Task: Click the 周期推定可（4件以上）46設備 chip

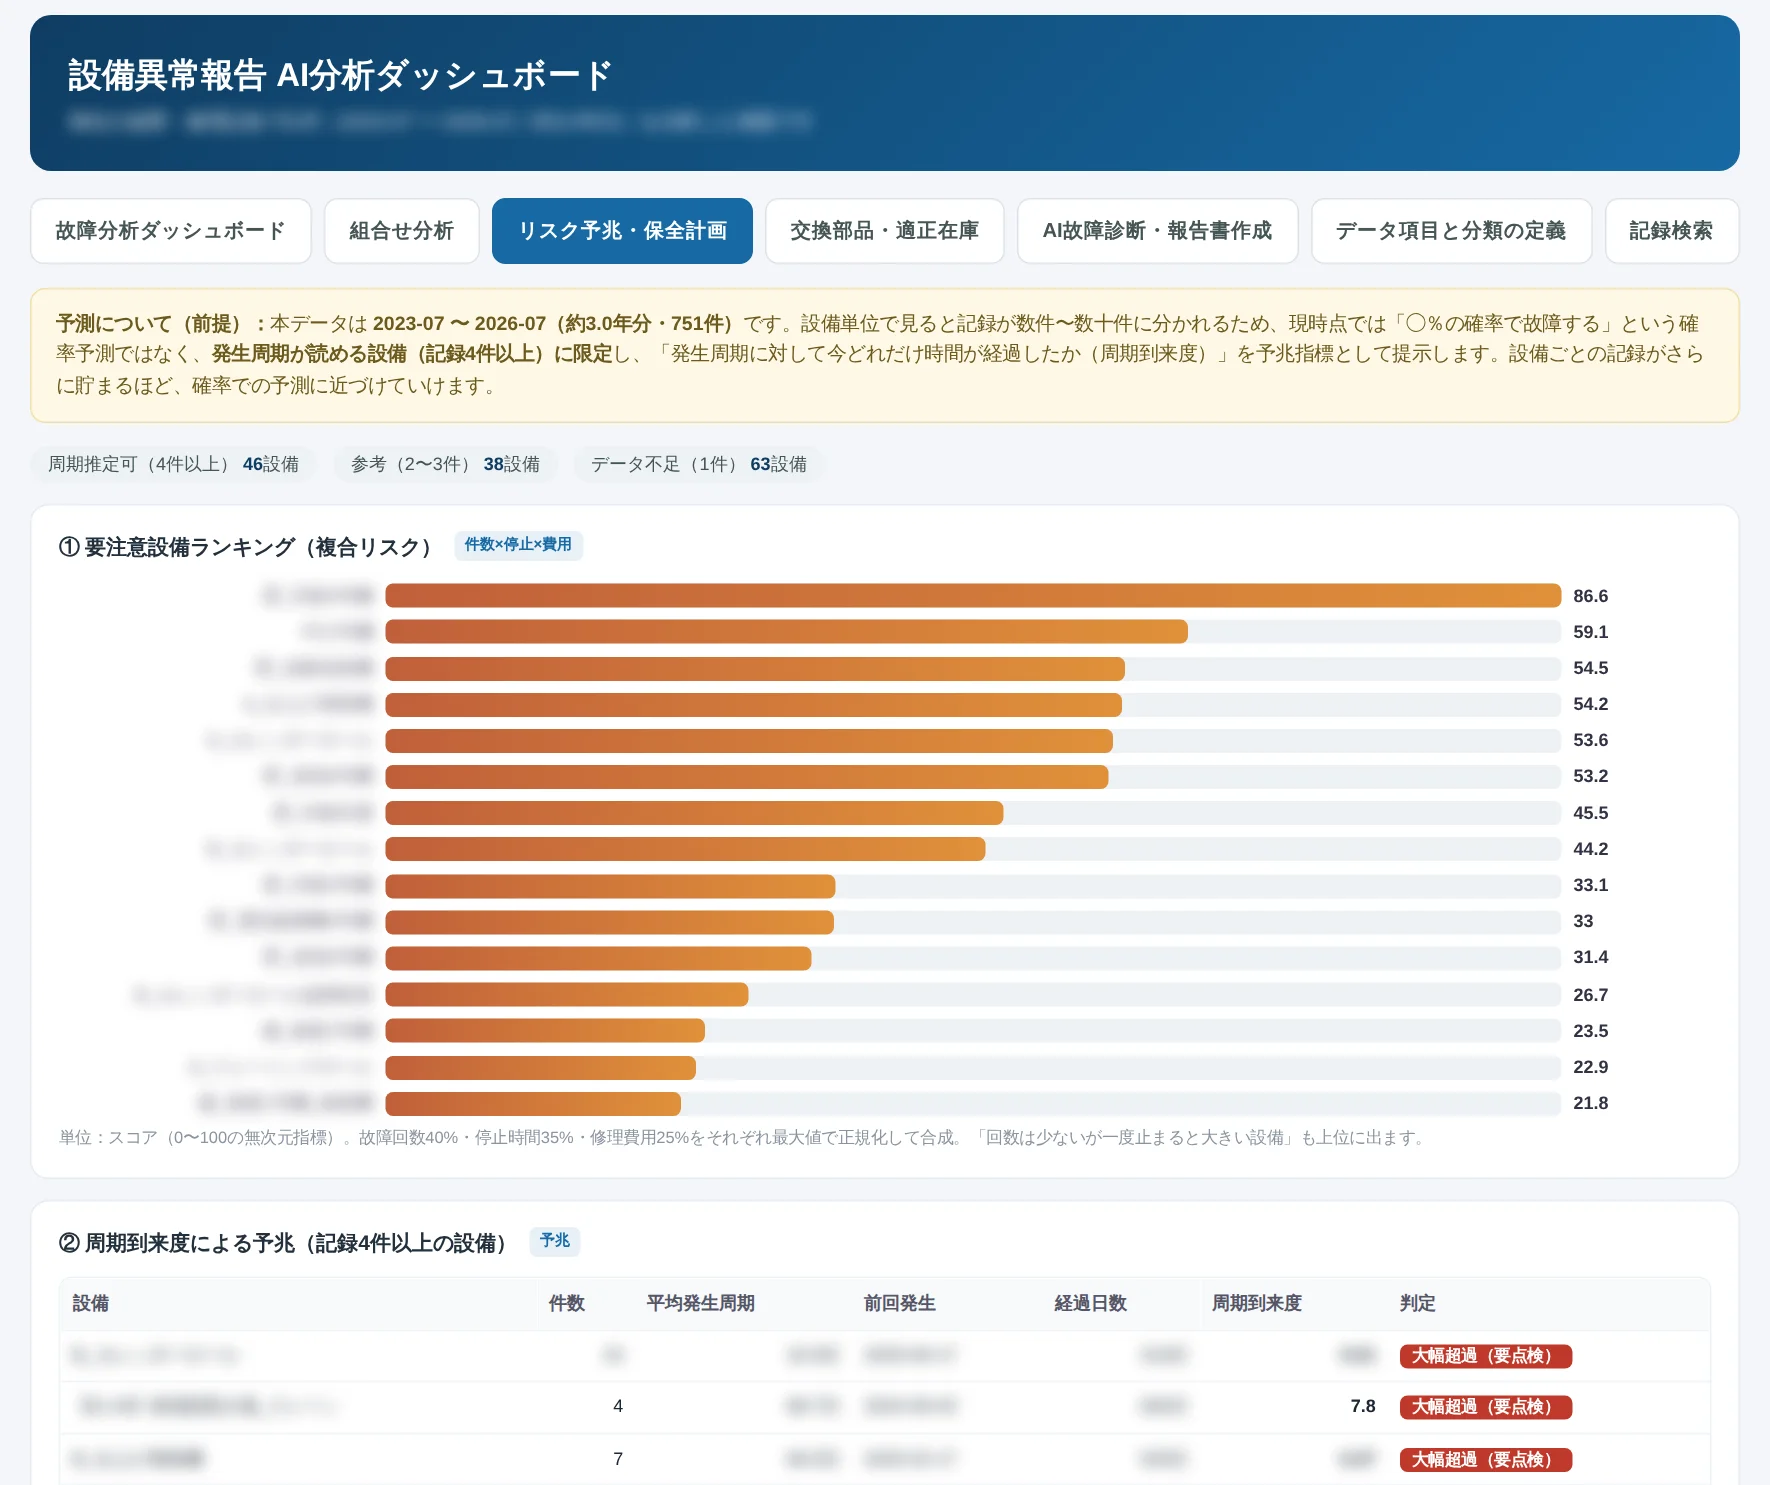Action: pyautogui.click(x=174, y=464)
